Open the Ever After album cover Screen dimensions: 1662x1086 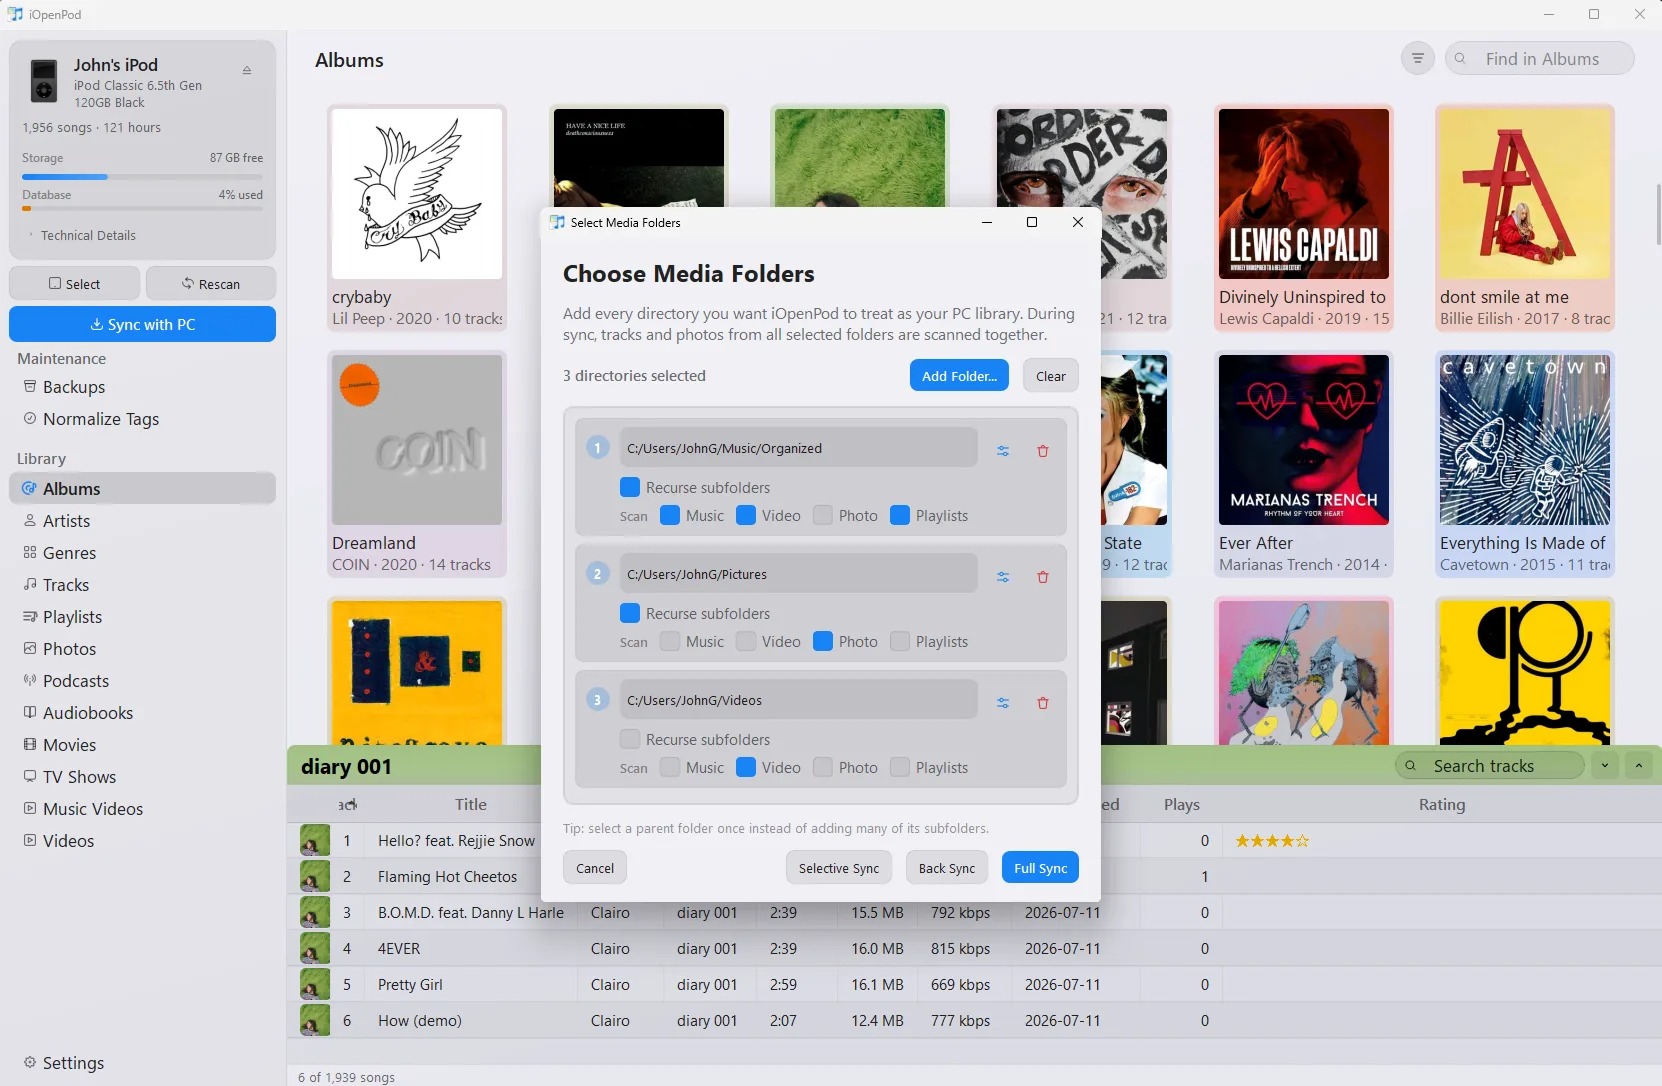coord(1304,440)
